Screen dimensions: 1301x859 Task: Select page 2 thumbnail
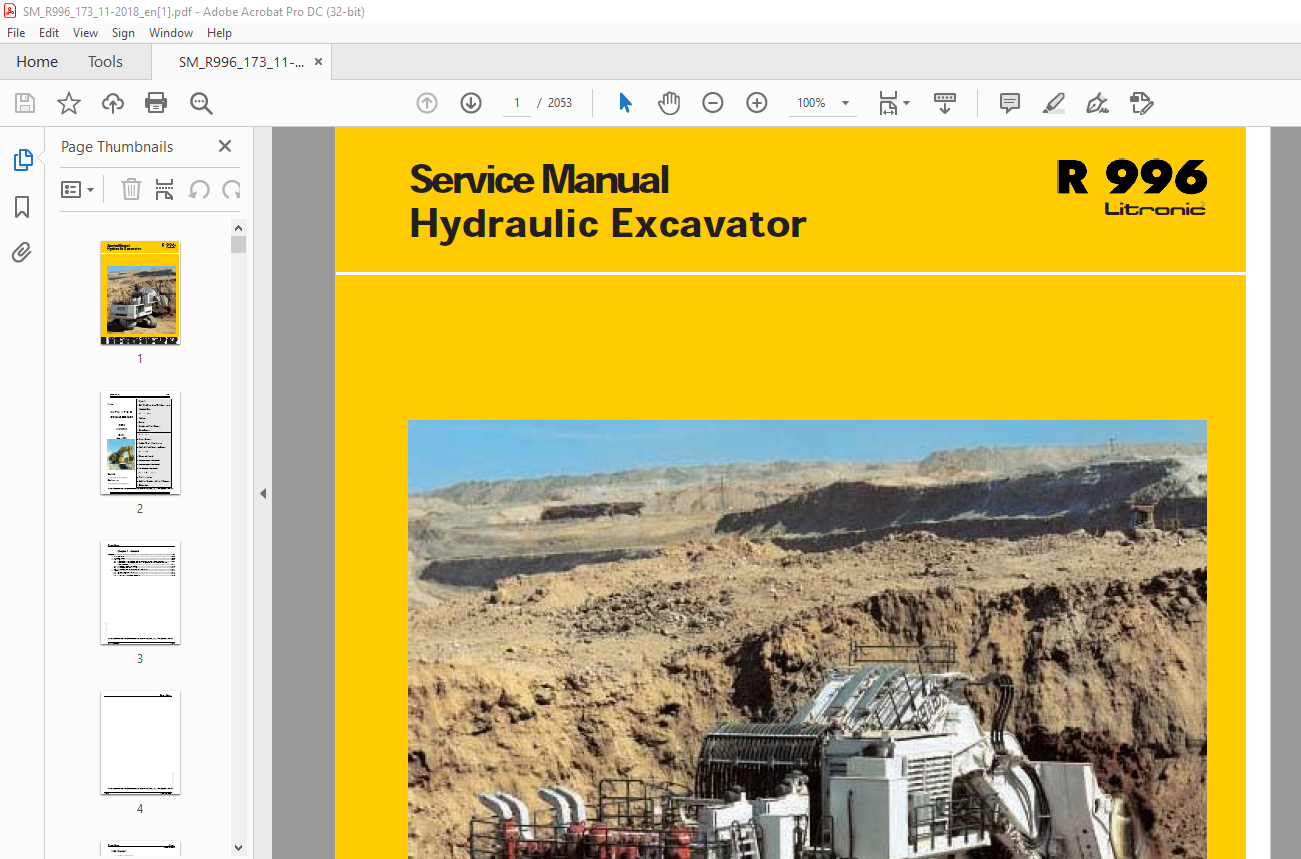tap(140, 443)
